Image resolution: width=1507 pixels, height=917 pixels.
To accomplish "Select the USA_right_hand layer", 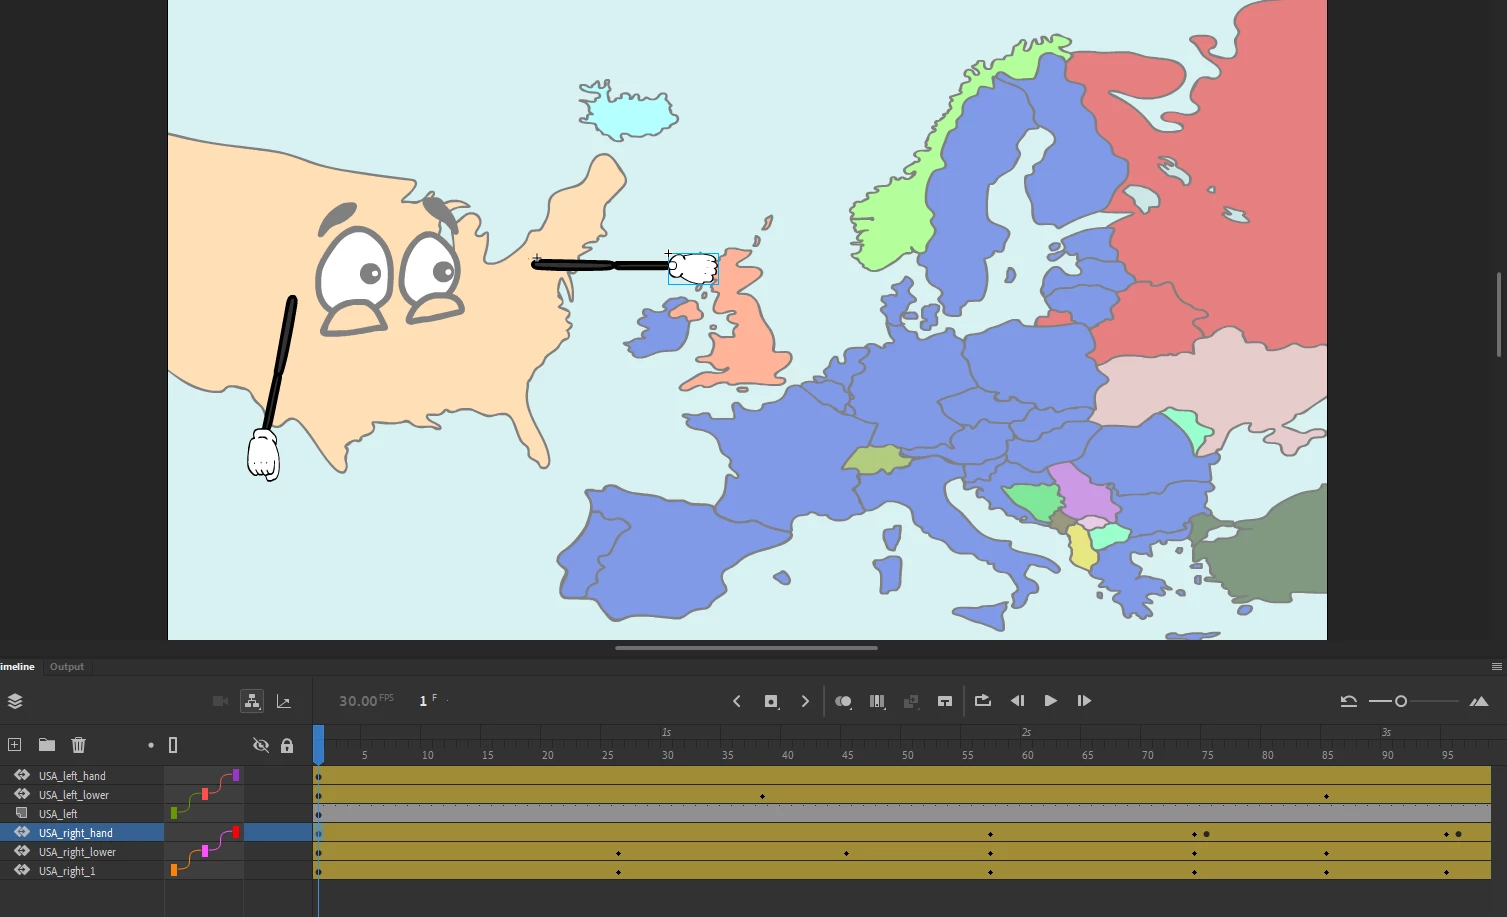I will click(x=76, y=833).
